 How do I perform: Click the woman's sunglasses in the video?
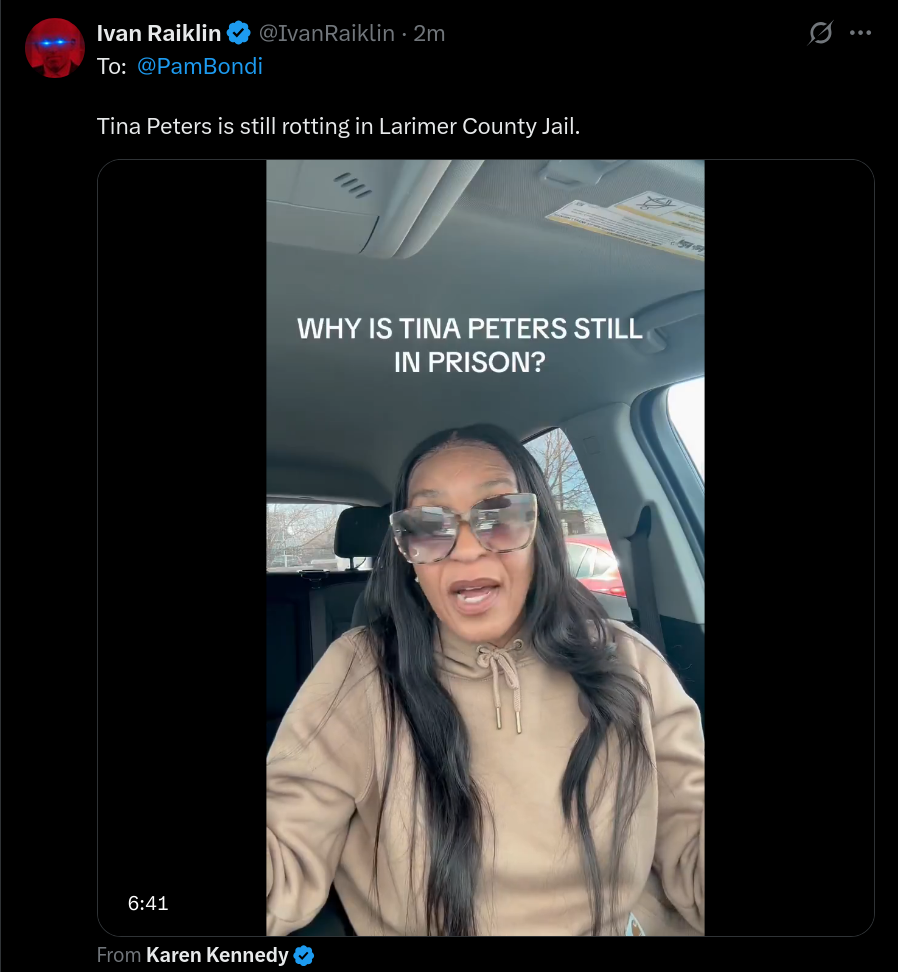(x=464, y=527)
